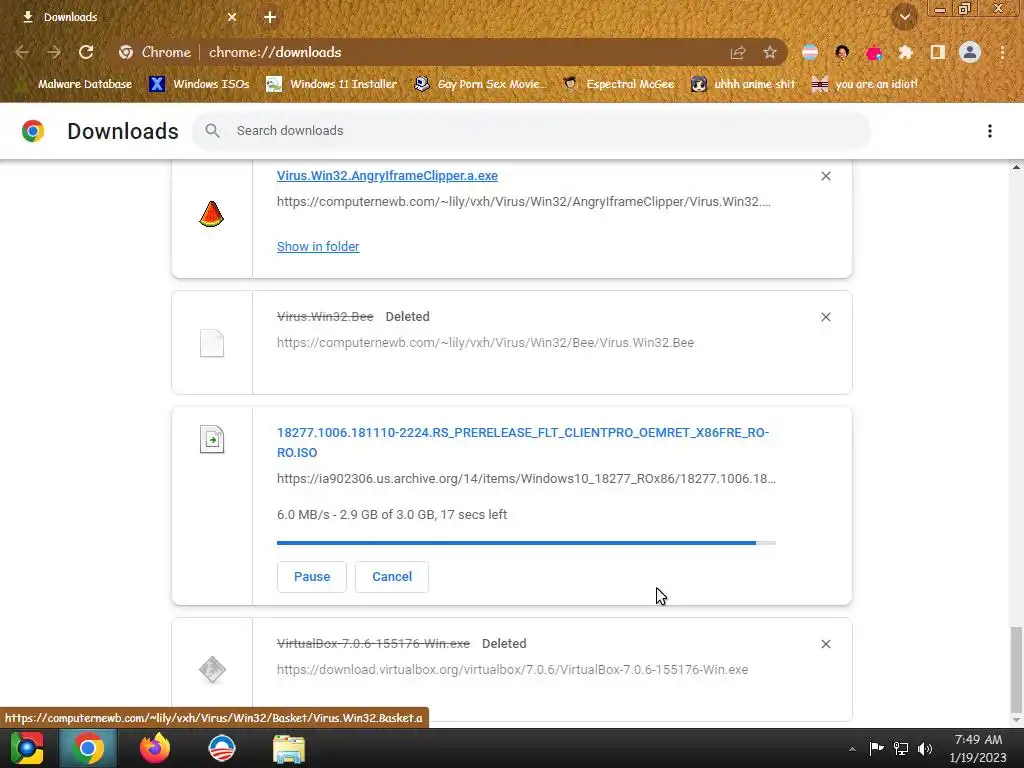Click the Start button on the taskbar

(x=27, y=748)
